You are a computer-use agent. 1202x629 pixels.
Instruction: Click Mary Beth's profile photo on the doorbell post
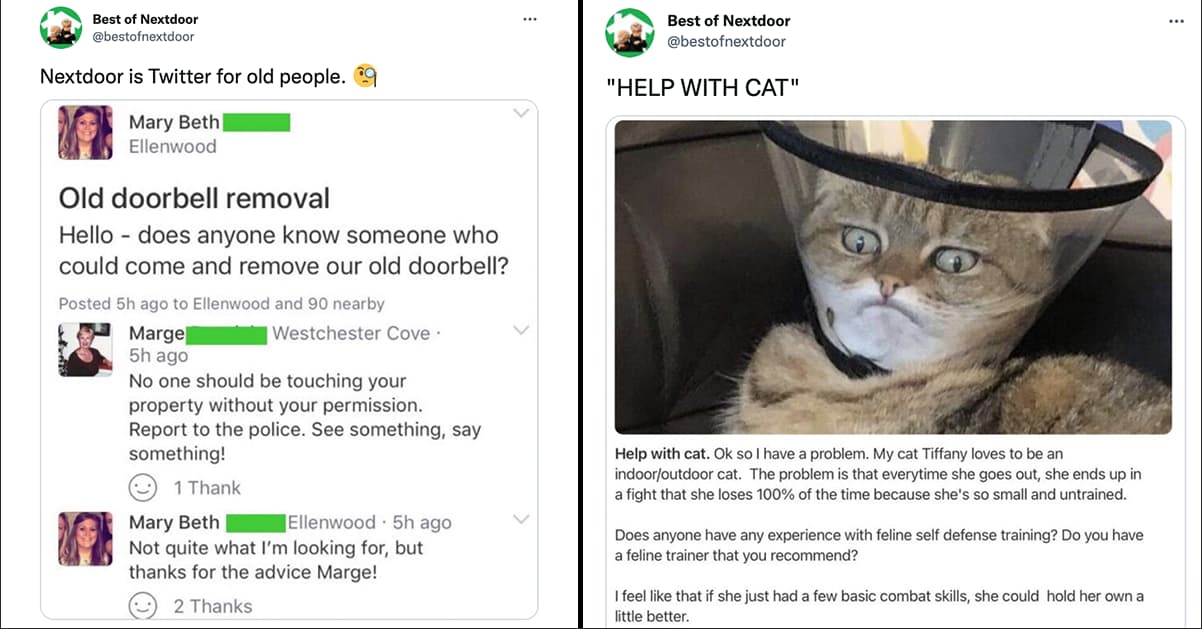pos(85,132)
